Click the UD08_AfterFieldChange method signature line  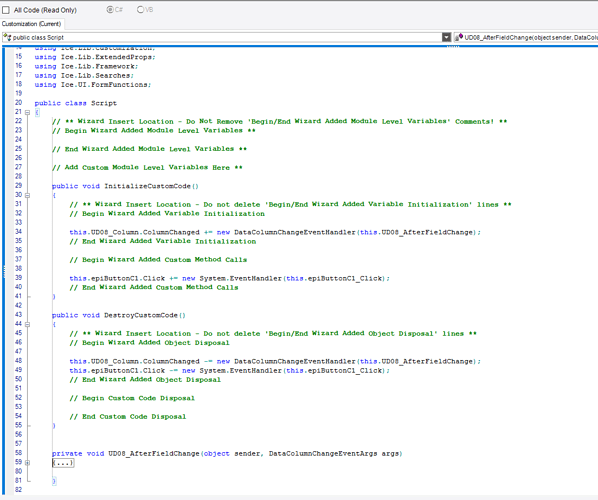[227, 454]
